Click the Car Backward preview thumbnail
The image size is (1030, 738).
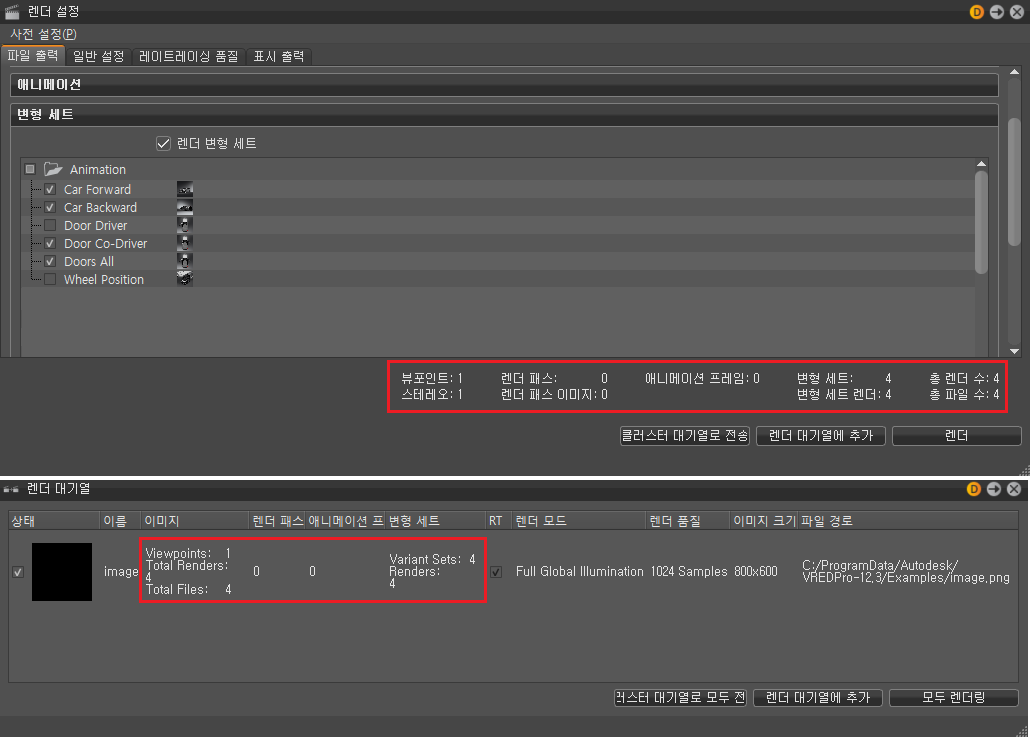tap(185, 207)
